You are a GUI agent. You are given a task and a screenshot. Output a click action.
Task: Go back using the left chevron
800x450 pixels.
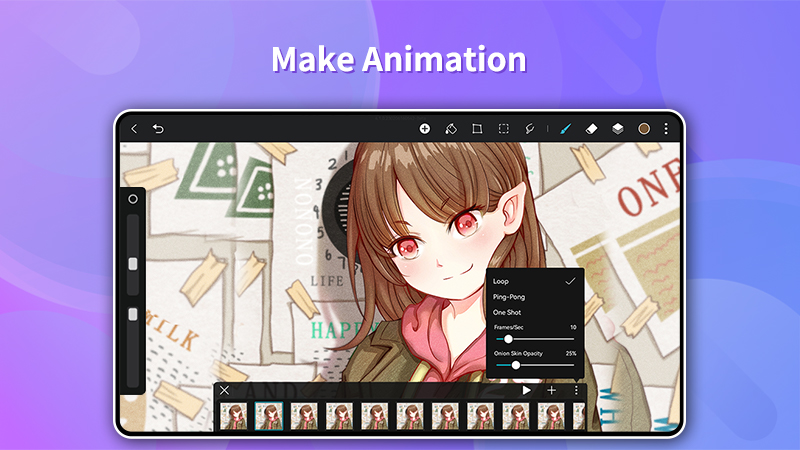coord(134,129)
